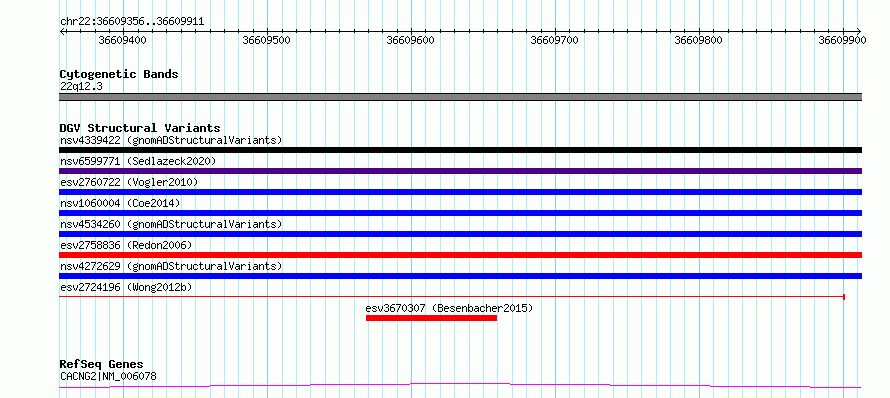890x398 pixels.
Task: Click the blue bar of nsv4272629
Action: pos(460,276)
